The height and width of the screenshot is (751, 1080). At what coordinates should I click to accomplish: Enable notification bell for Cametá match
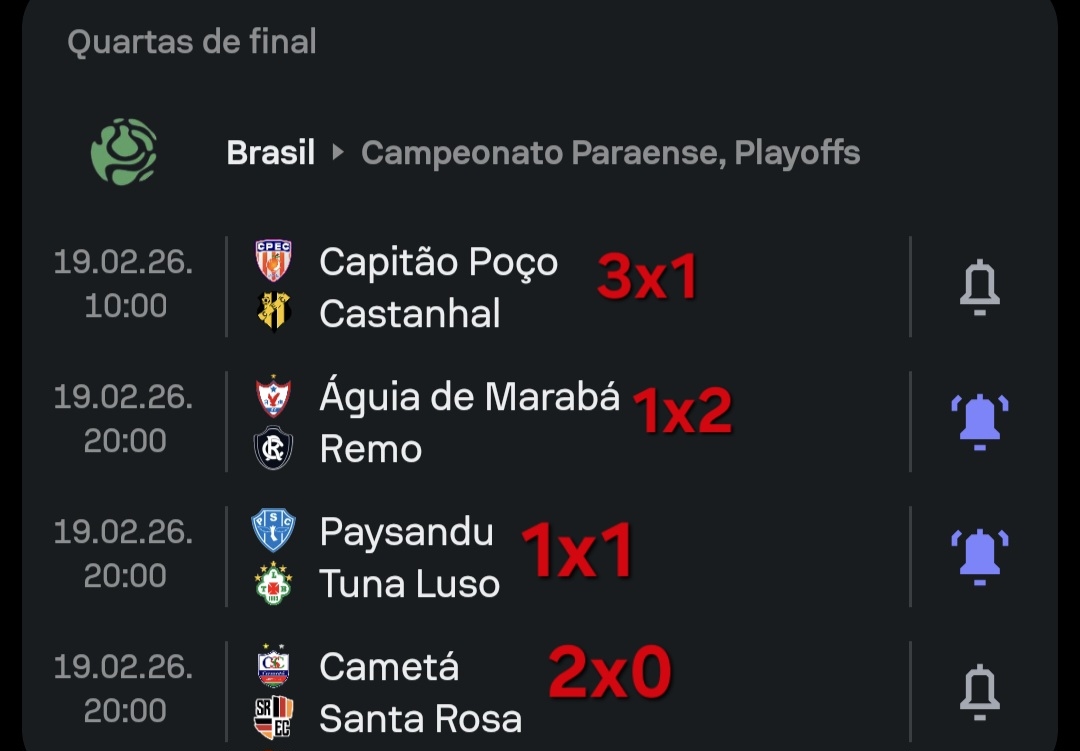point(979,691)
